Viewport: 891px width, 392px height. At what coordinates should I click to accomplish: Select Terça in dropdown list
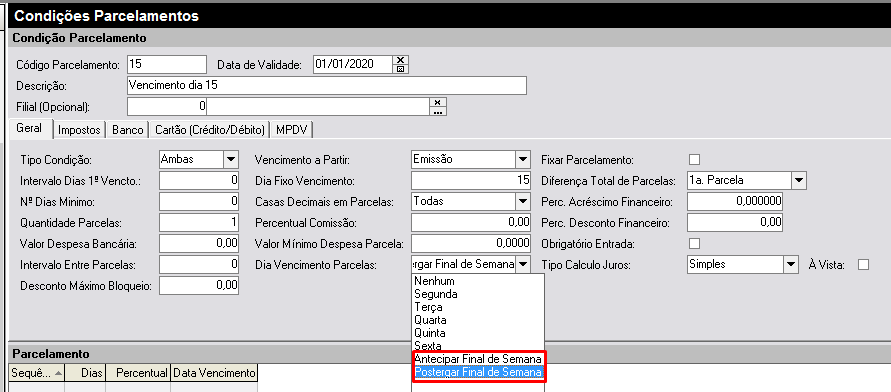pos(477,307)
